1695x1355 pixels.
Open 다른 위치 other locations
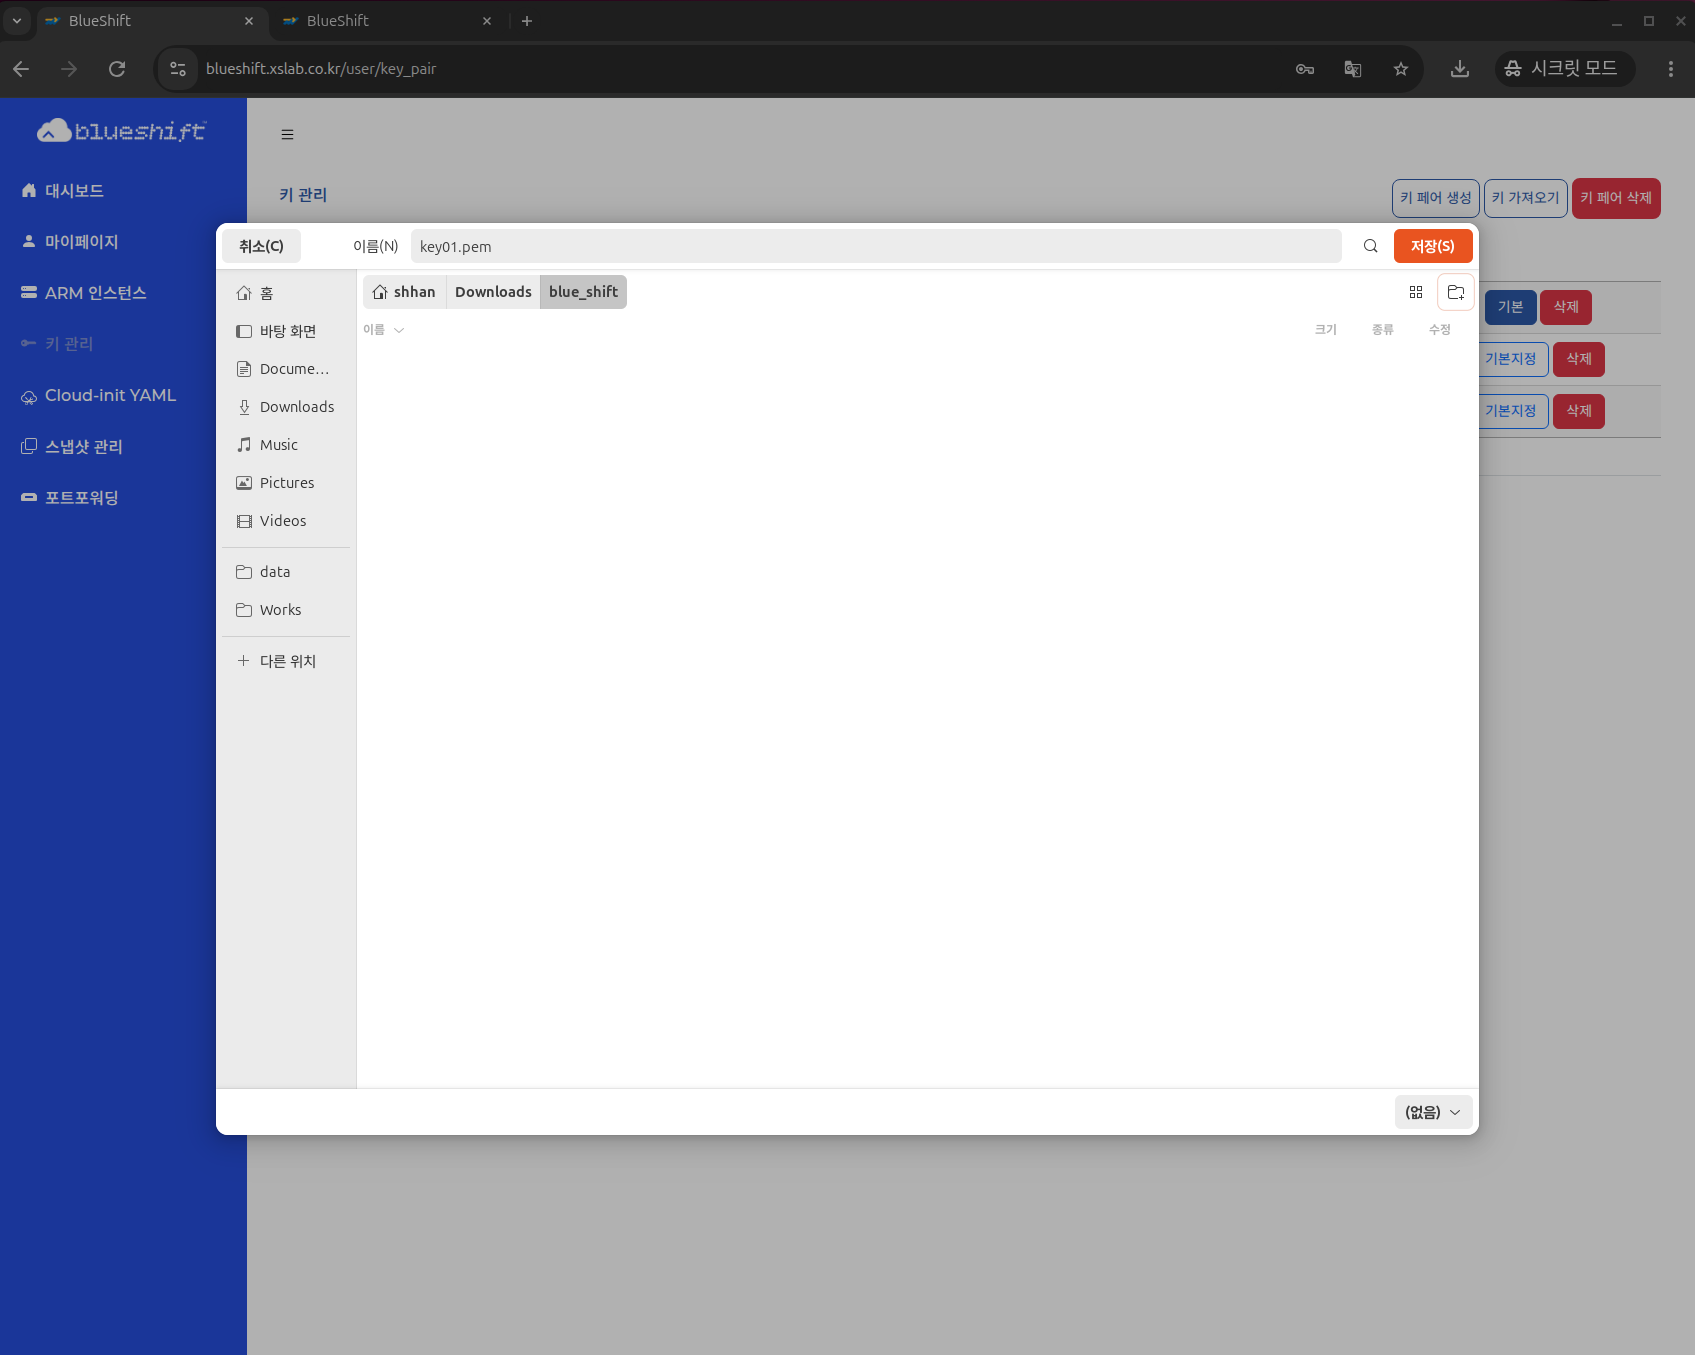(x=287, y=661)
